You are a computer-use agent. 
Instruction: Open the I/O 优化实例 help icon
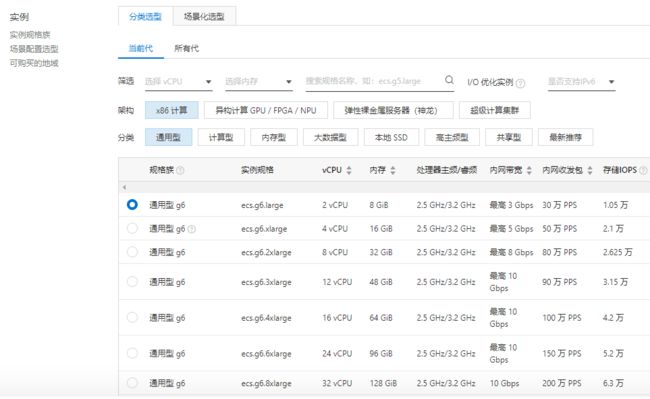coord(520,83)
